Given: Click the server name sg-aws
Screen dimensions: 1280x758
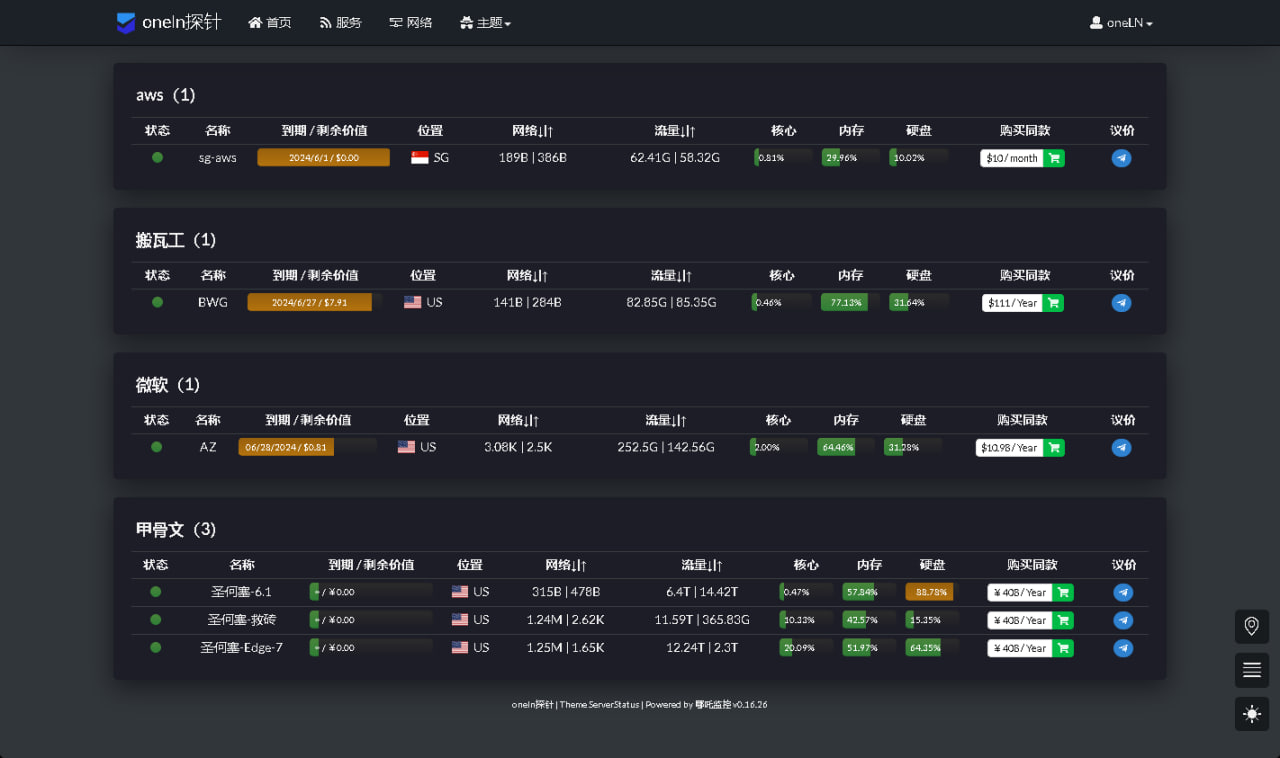Looking at the screenshot, I should 218,158.
